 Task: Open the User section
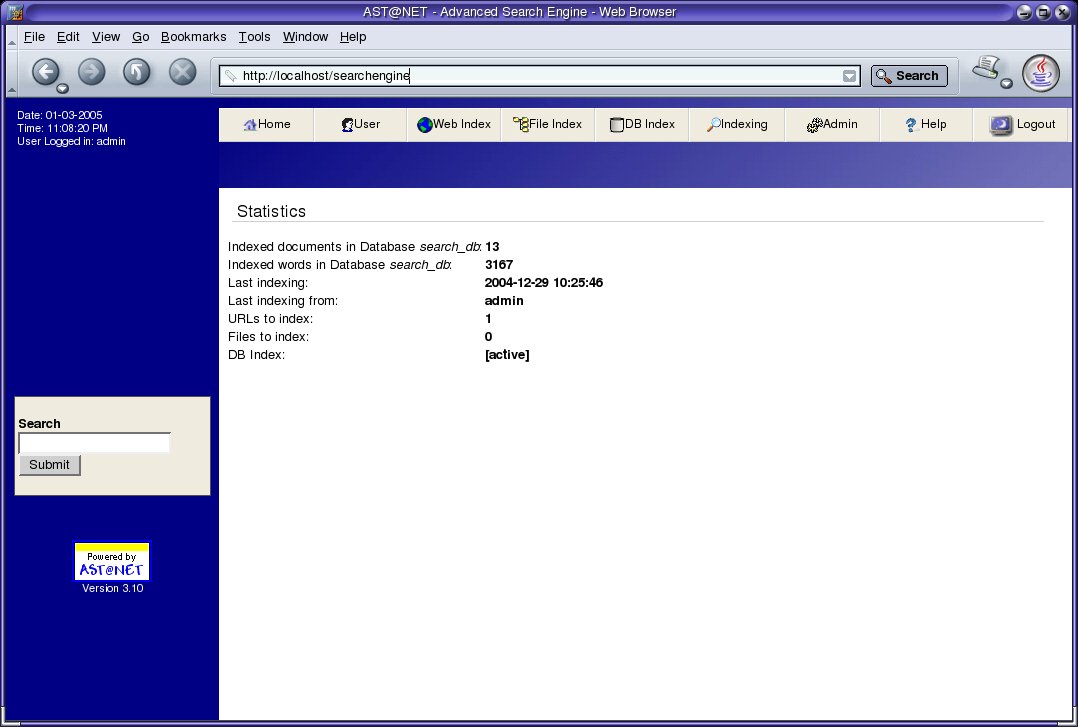(360, 124)
